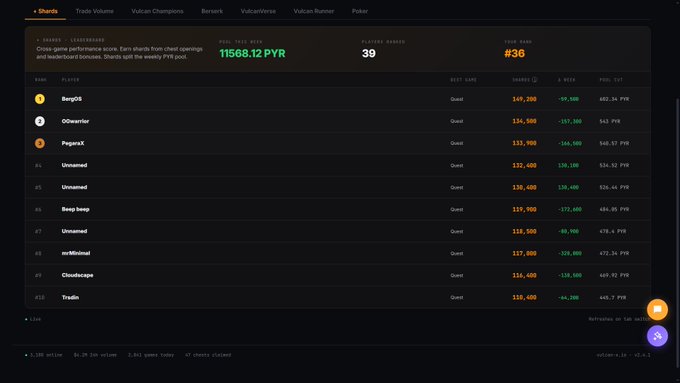
Task: Click the shares value 134,500
Action: point(524,121)
